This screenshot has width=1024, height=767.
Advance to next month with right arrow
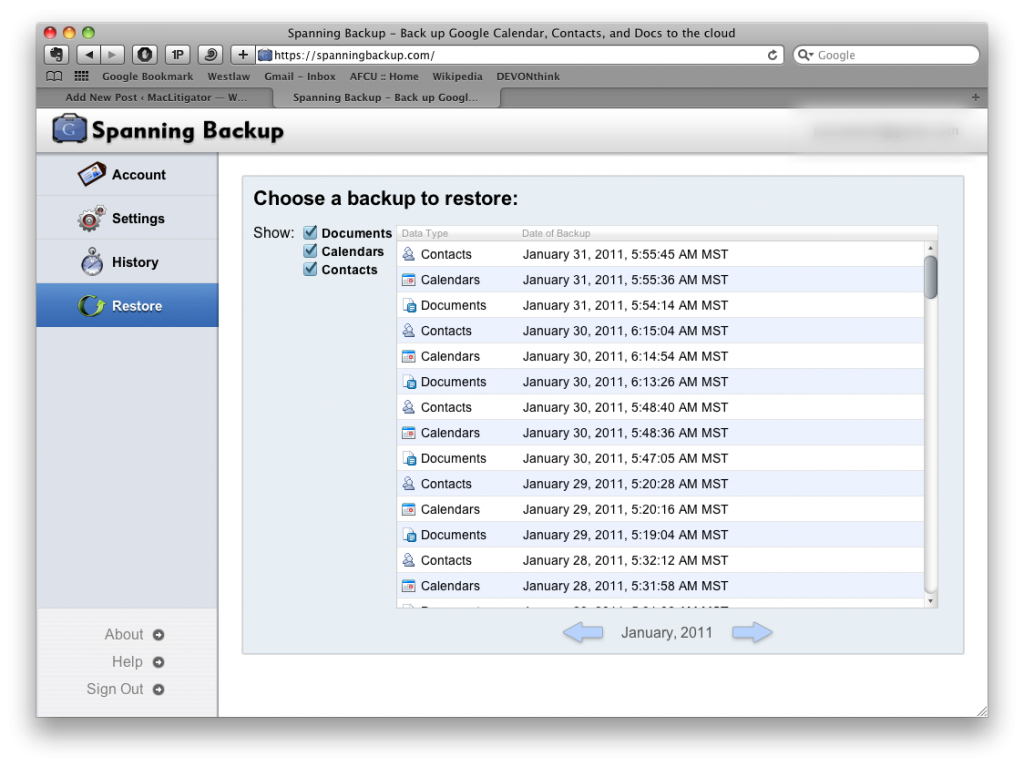[752, 632]
